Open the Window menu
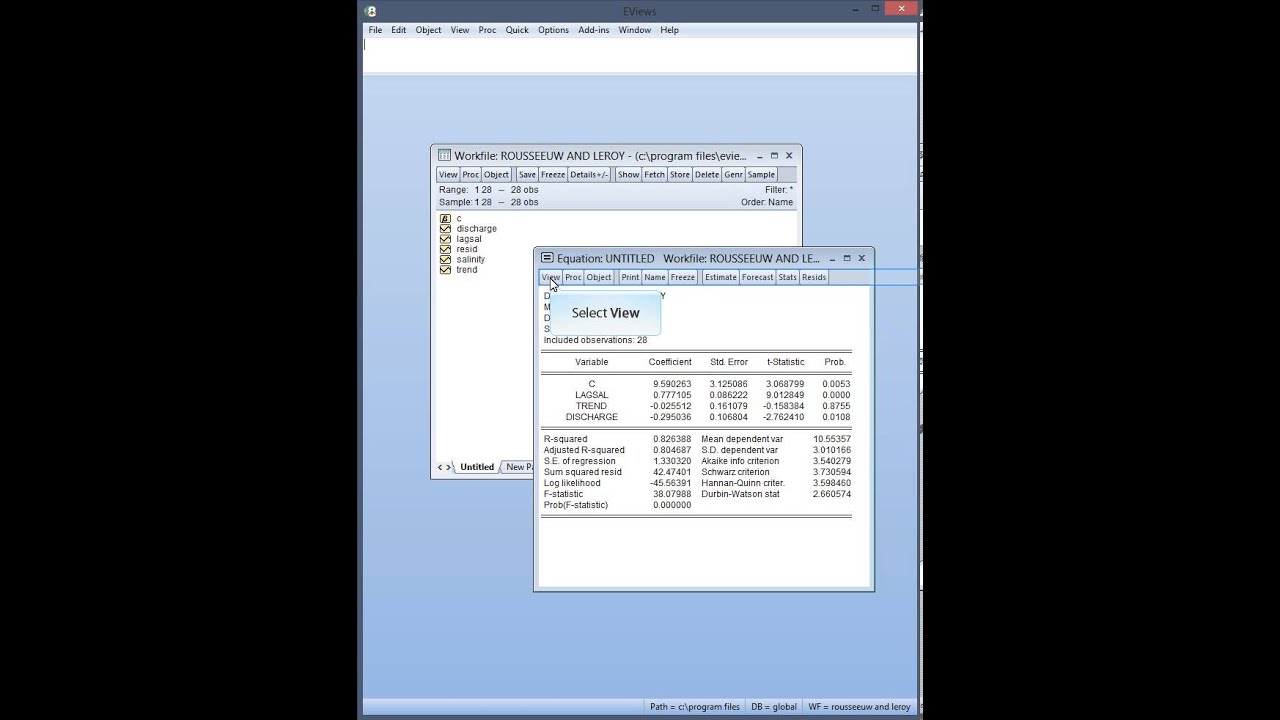The height and width of the screenshot is (720, 1280). click(x=635, y=30)
